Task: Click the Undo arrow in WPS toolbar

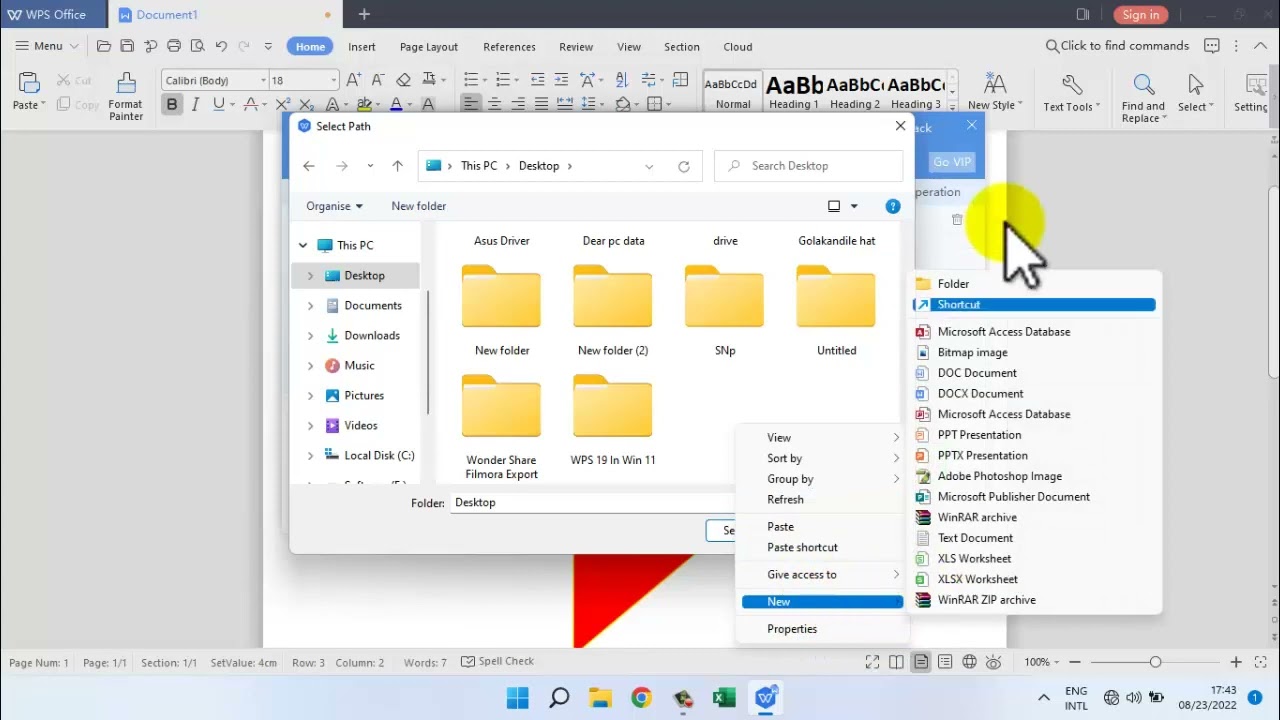Action: point(221,46)
